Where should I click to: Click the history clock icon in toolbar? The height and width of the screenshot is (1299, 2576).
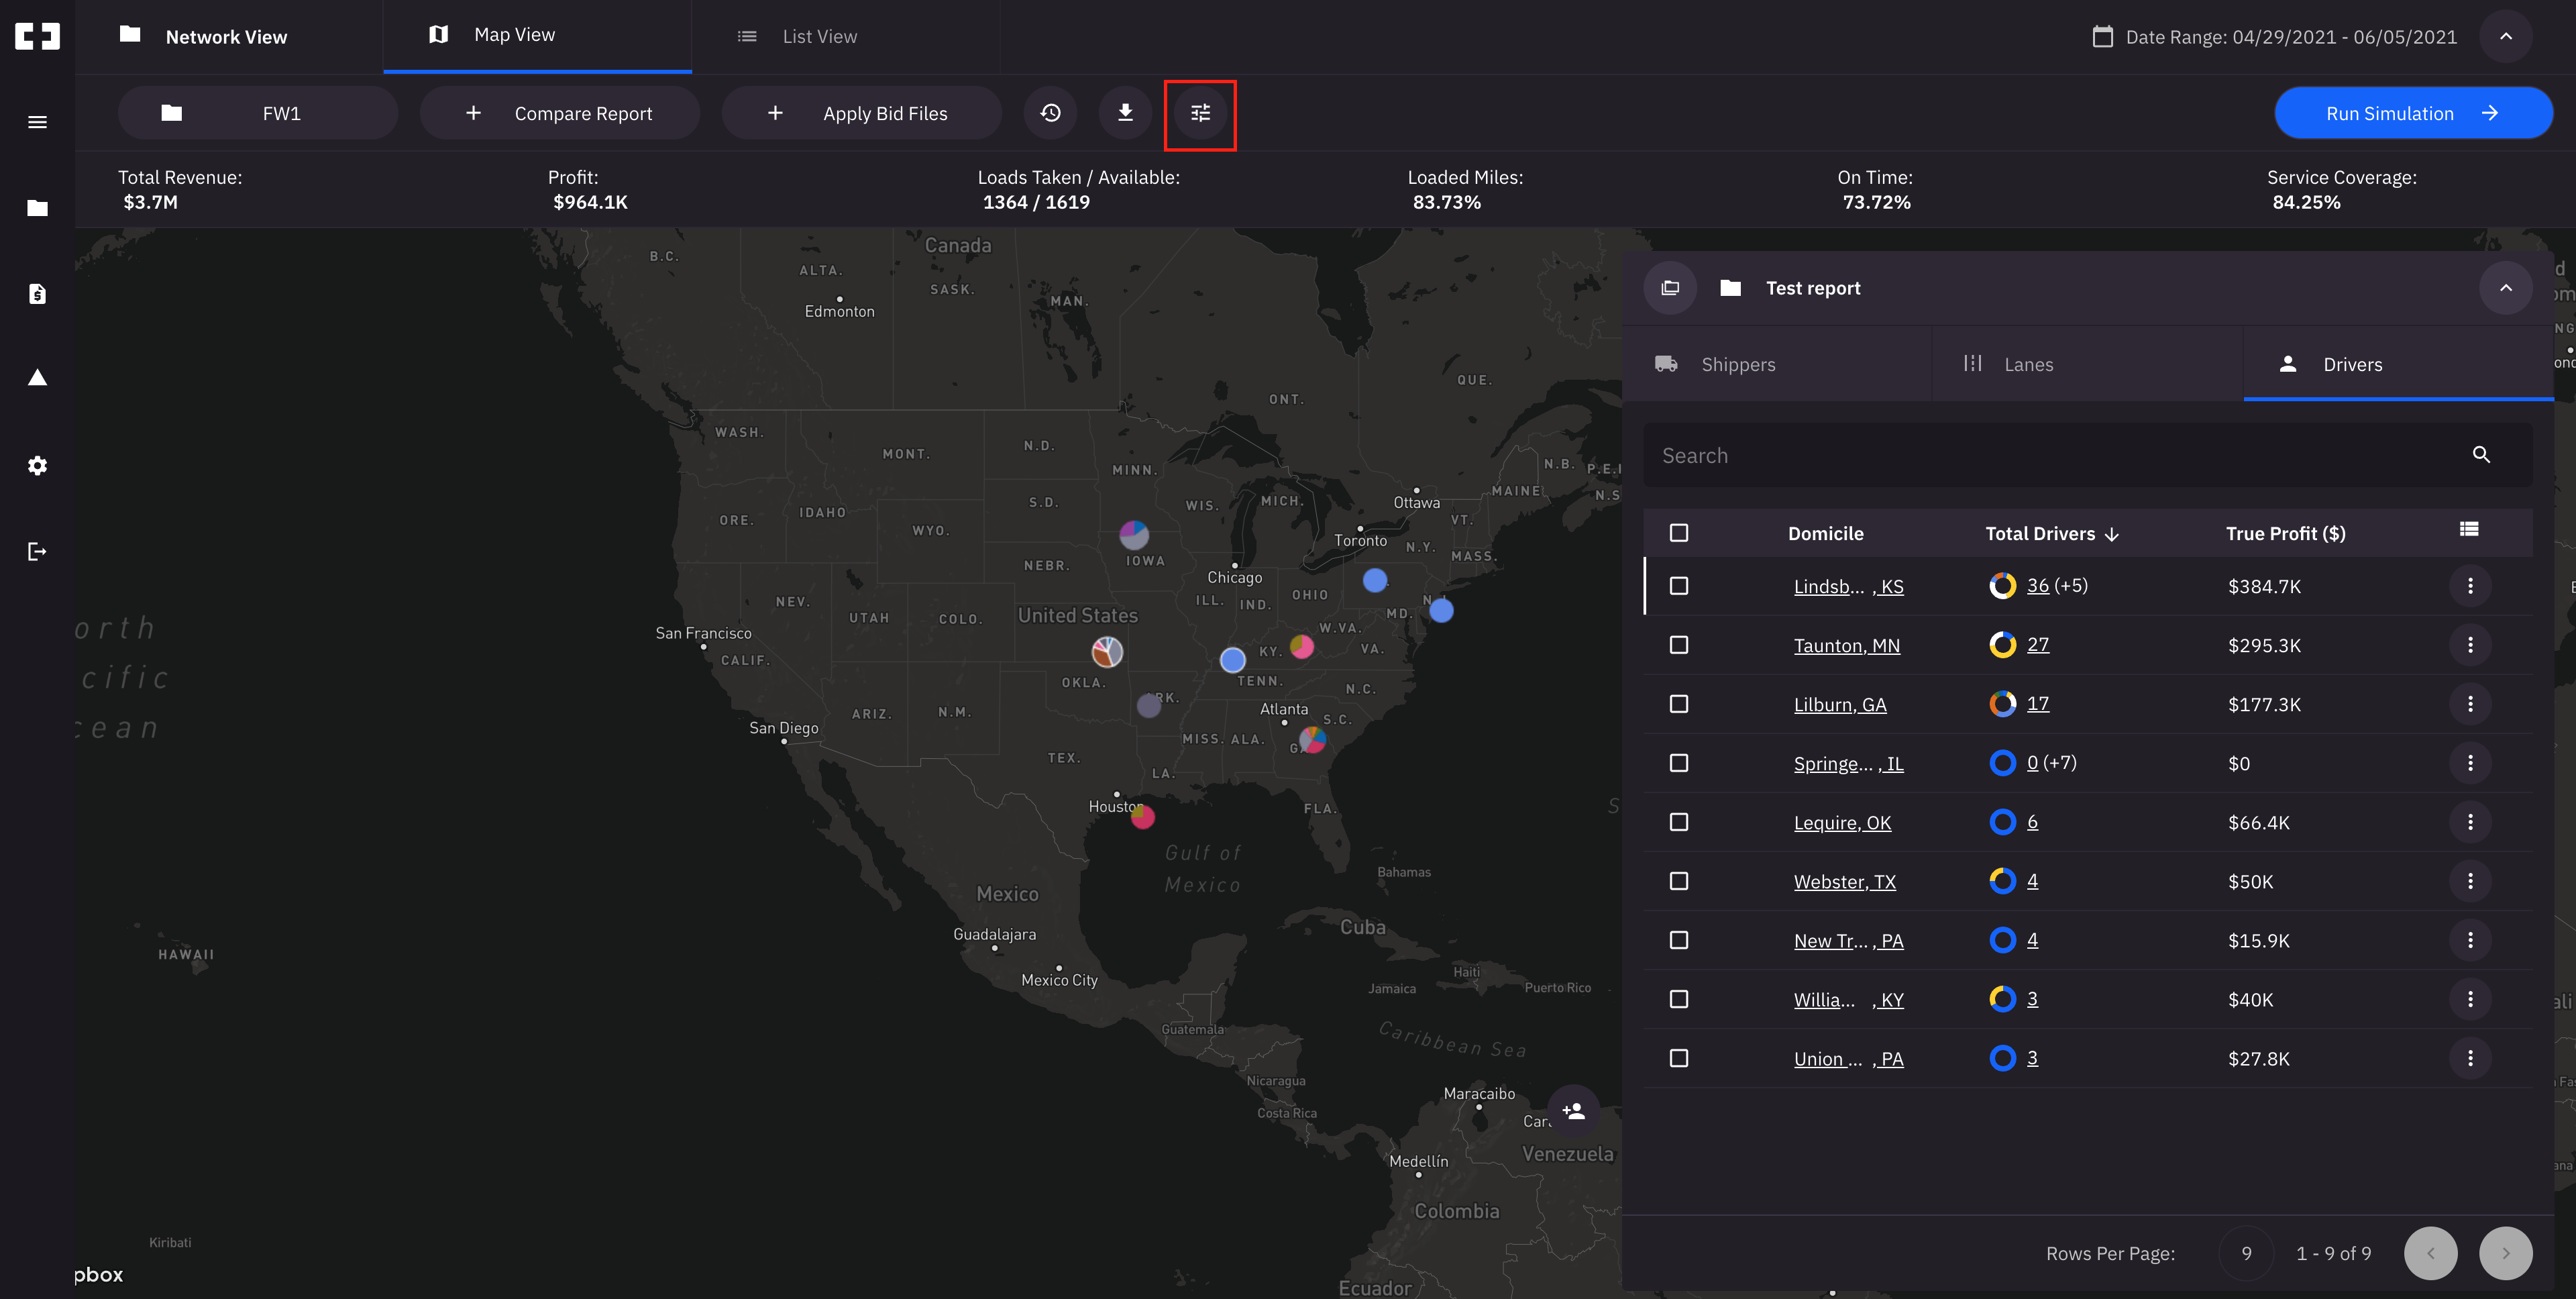[x=1050, y=113]
